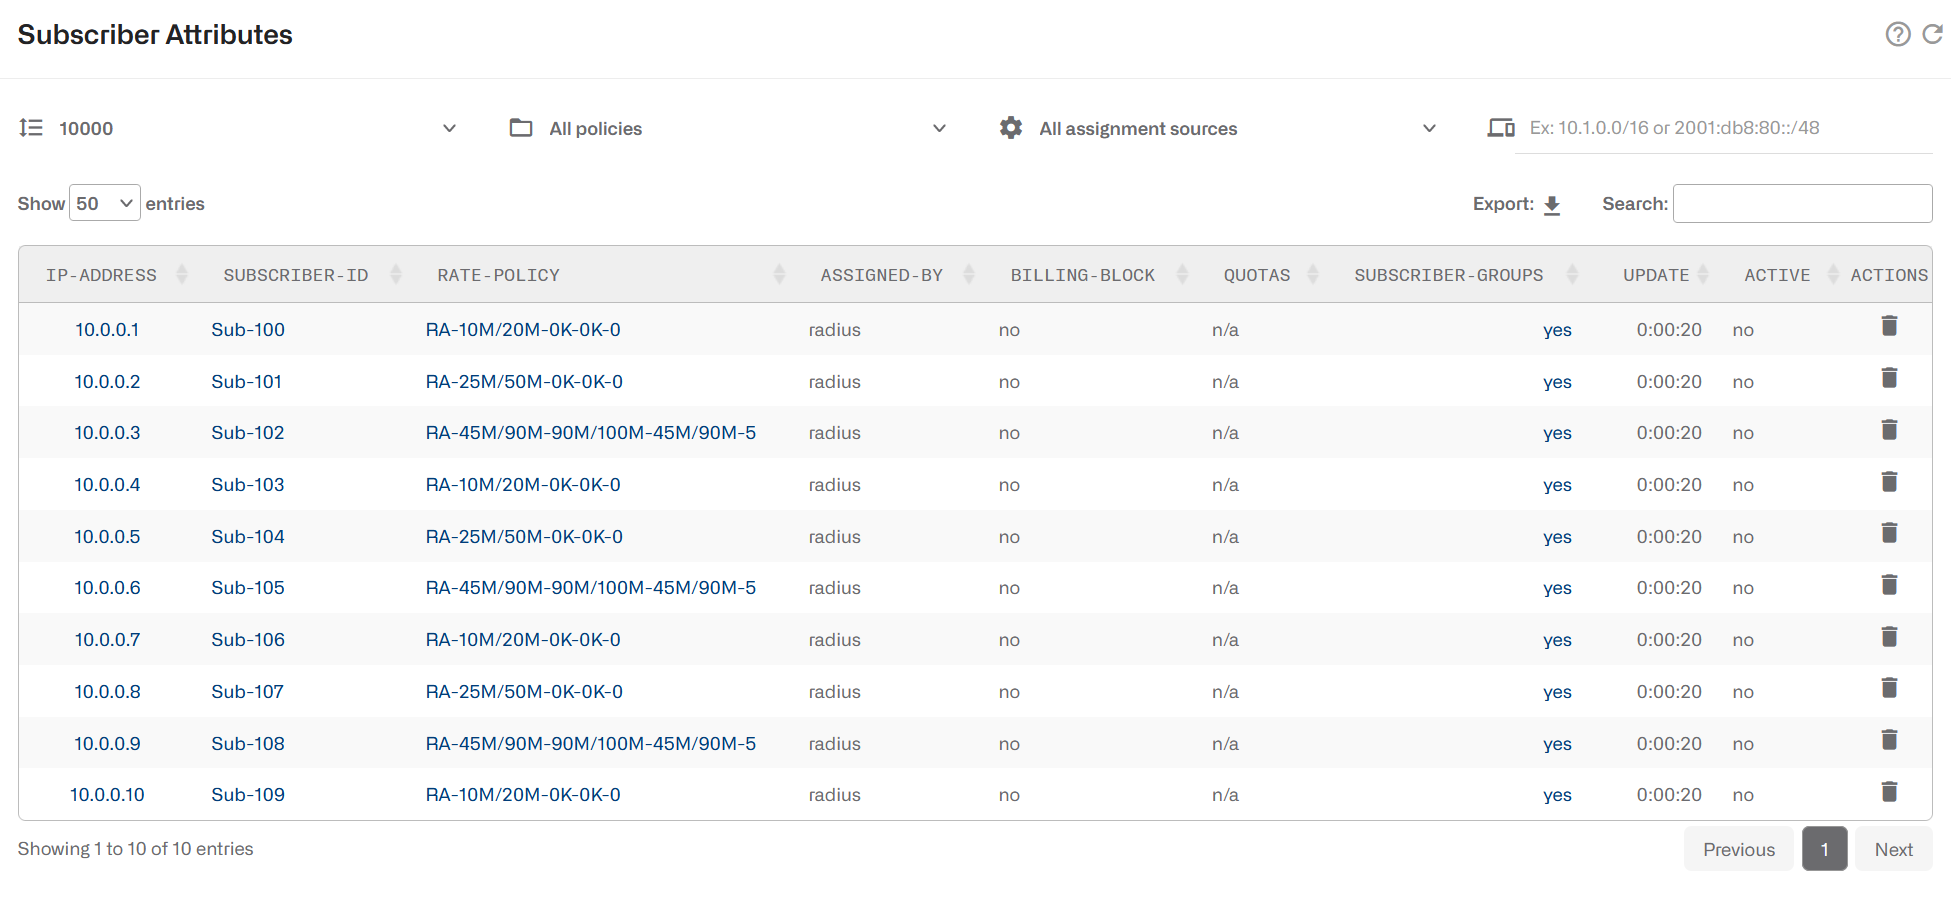Click the gear icon next to All assignment sources

pos(1010,127)
